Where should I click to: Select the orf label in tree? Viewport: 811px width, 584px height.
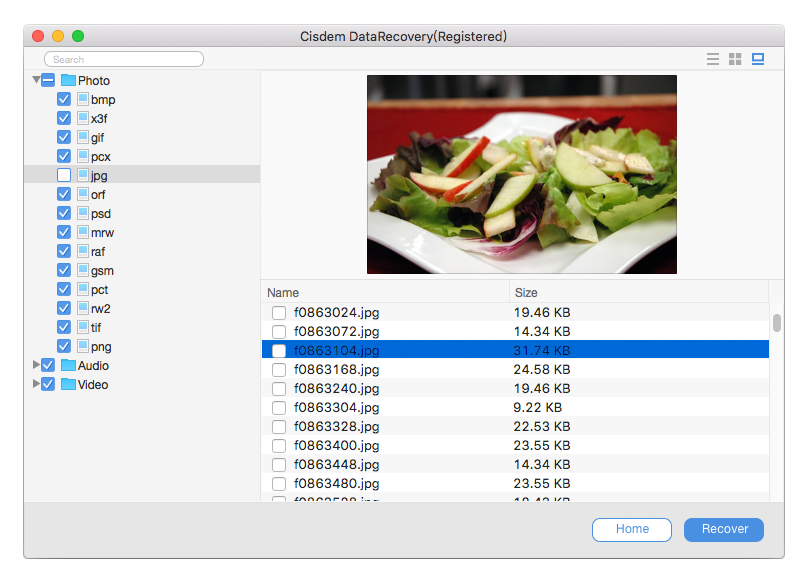98,194
